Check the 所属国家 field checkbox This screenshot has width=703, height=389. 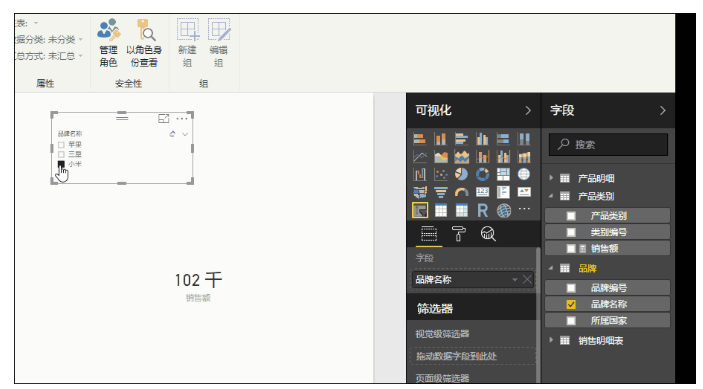(x=571, y=321)
